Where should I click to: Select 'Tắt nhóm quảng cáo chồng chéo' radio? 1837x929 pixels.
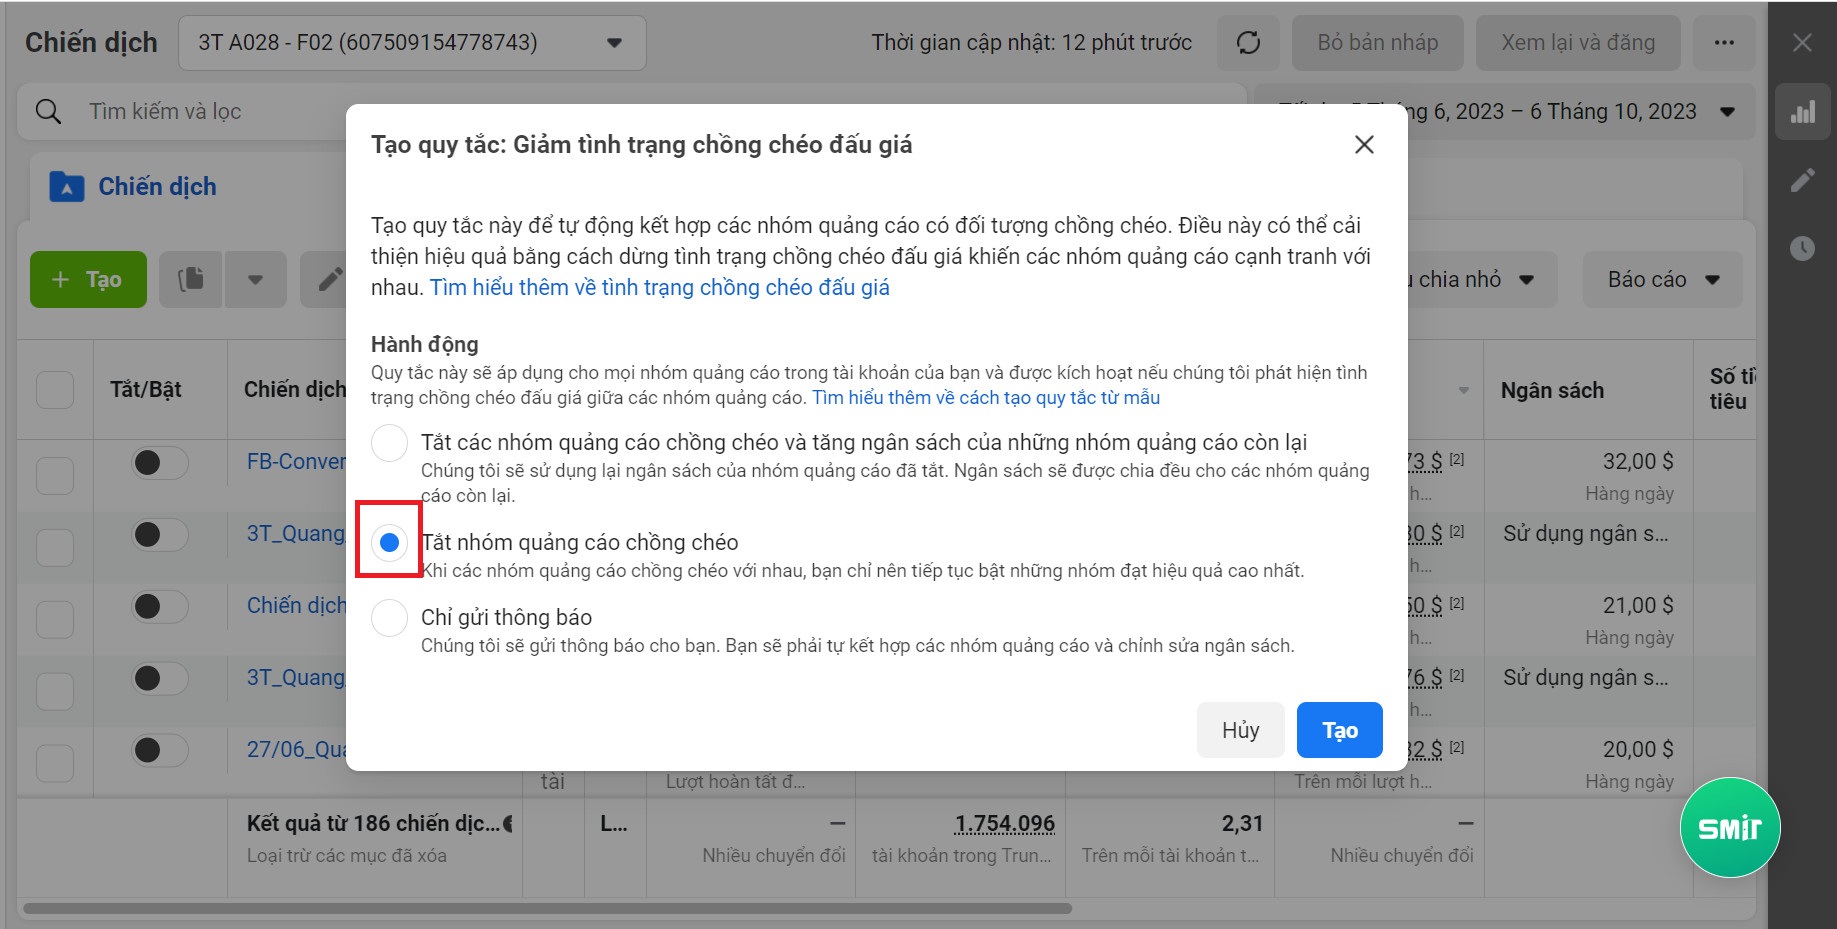pos(389,543)
